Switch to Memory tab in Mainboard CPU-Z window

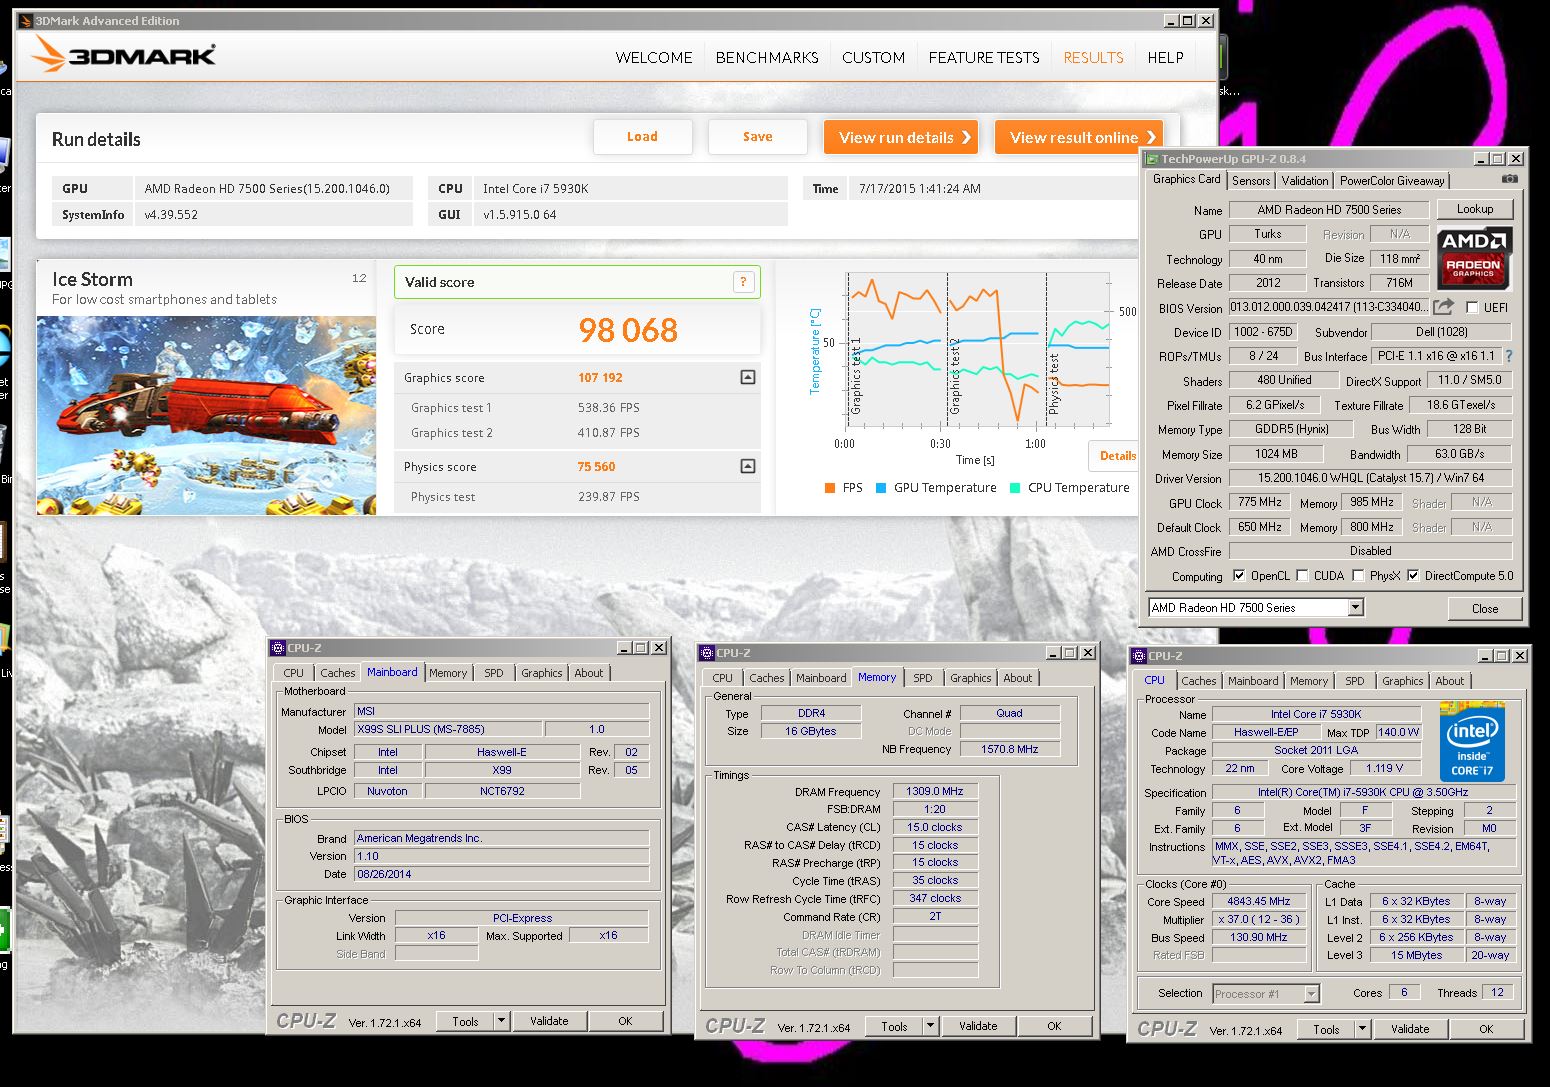(x=448, y=673)
